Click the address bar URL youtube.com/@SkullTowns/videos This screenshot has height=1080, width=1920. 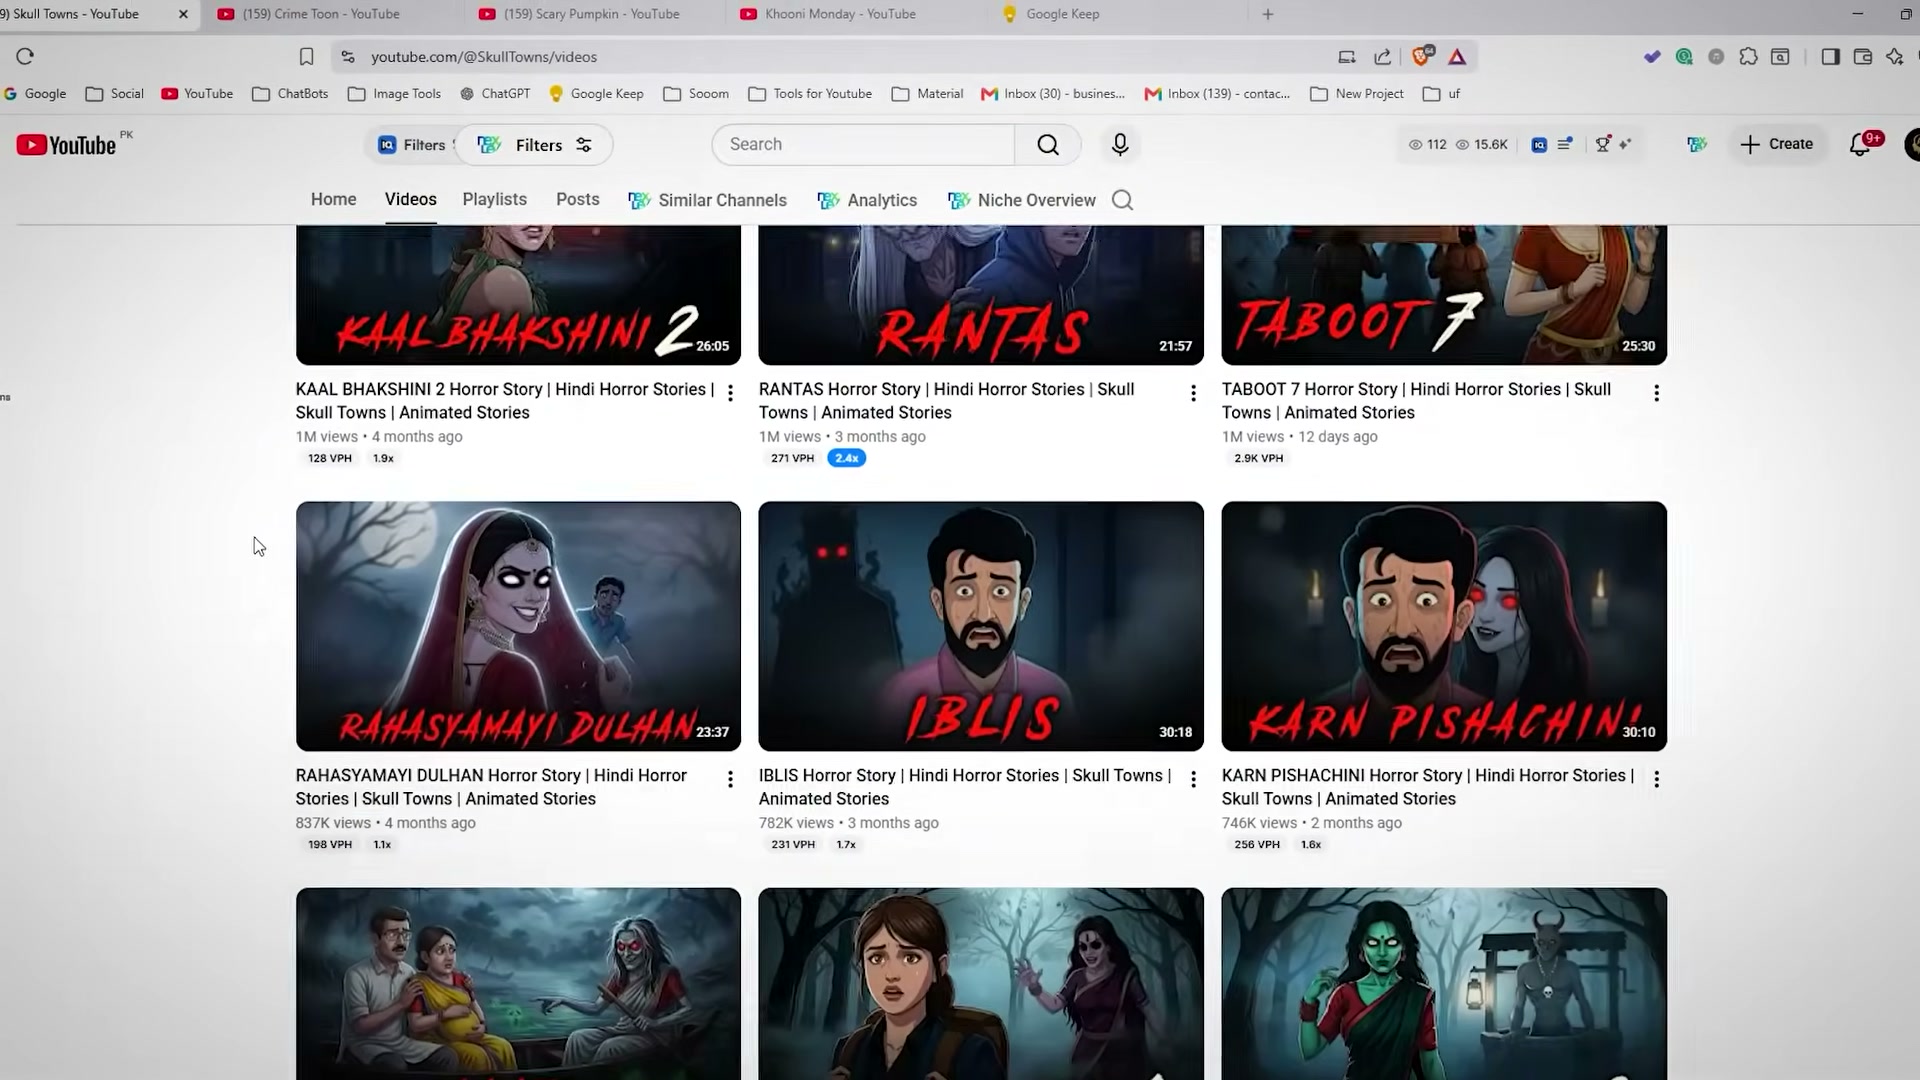(x=484, y=57)
